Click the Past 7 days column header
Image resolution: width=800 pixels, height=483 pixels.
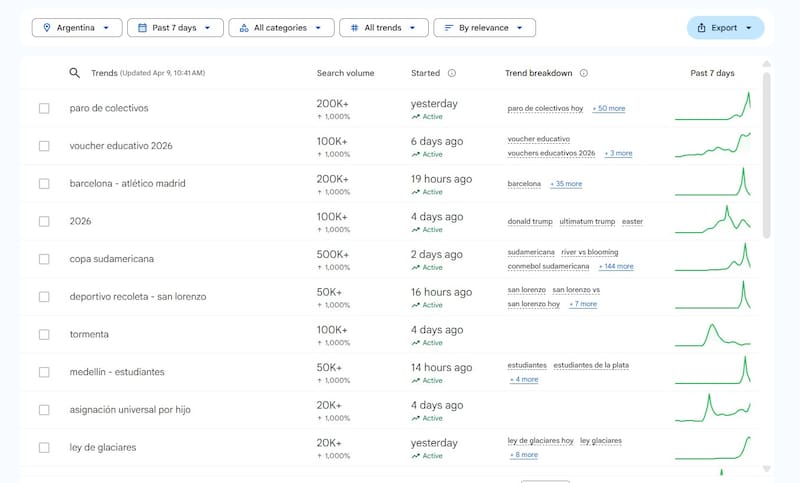point(712,73)
